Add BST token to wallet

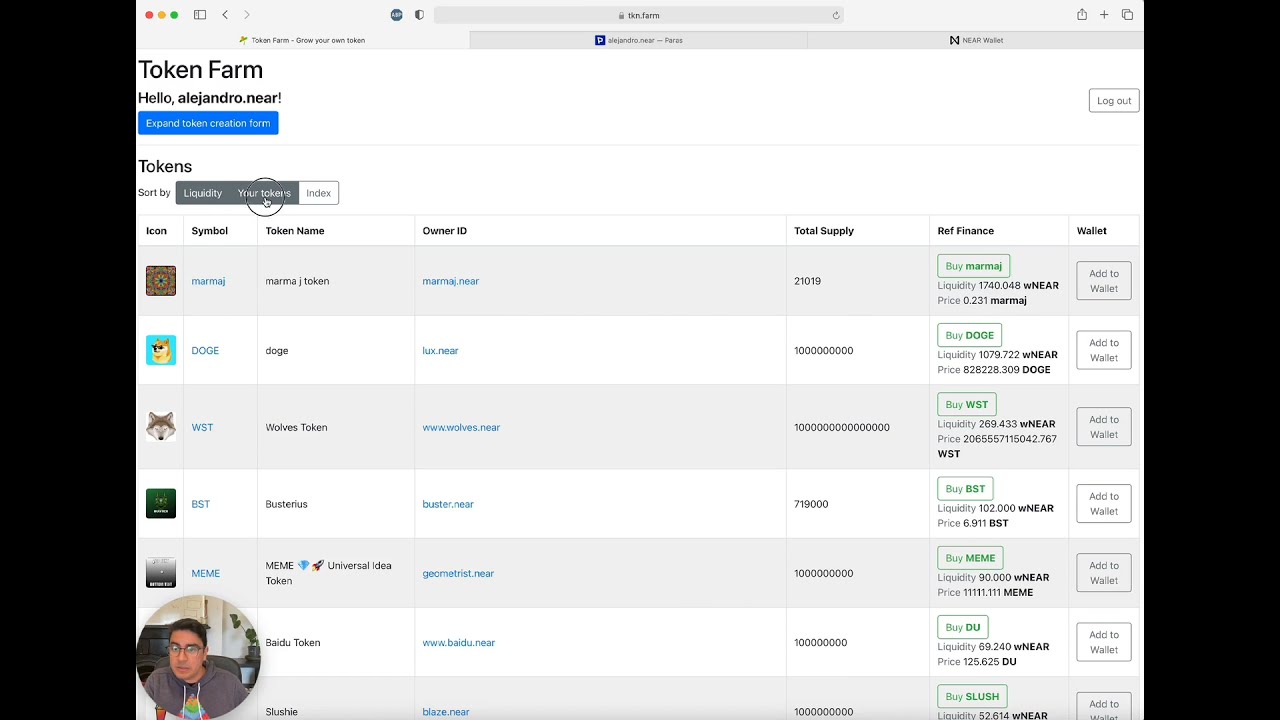click(1103, 504)
